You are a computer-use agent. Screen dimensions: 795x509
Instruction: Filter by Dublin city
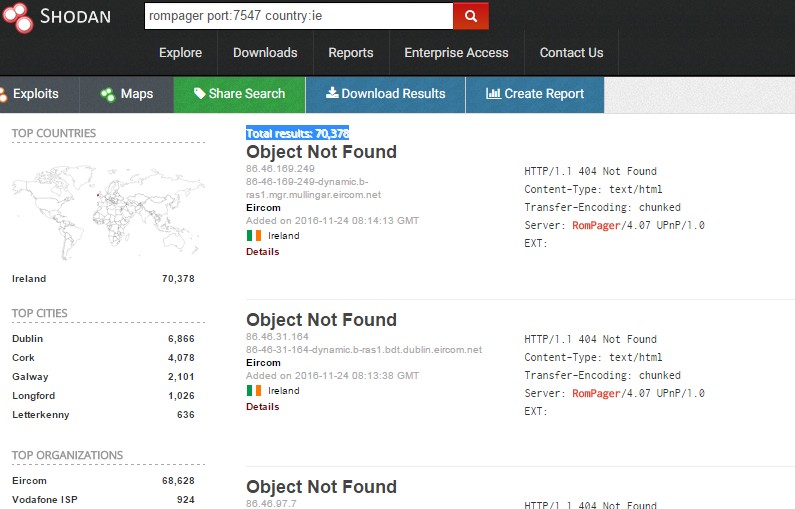pos(27,338)
